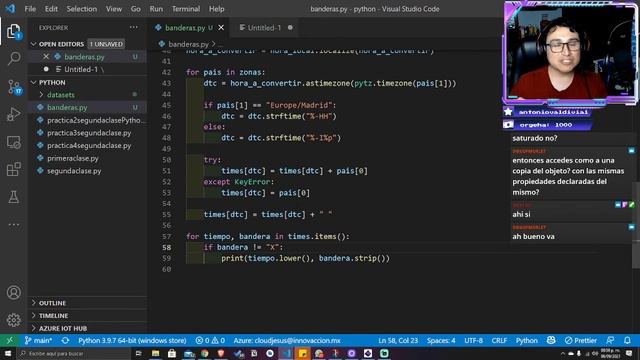This screenshot has height=360, width=640.
Task: Click the feedback smiley icon in status bar
Action: point(551,340)
